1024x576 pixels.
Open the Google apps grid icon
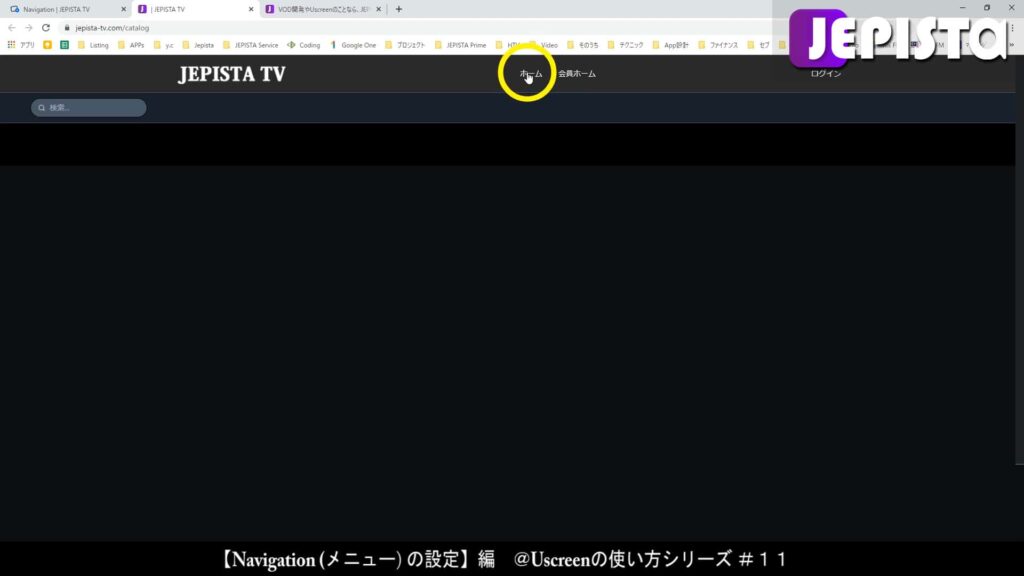click(x=11, y=45)
